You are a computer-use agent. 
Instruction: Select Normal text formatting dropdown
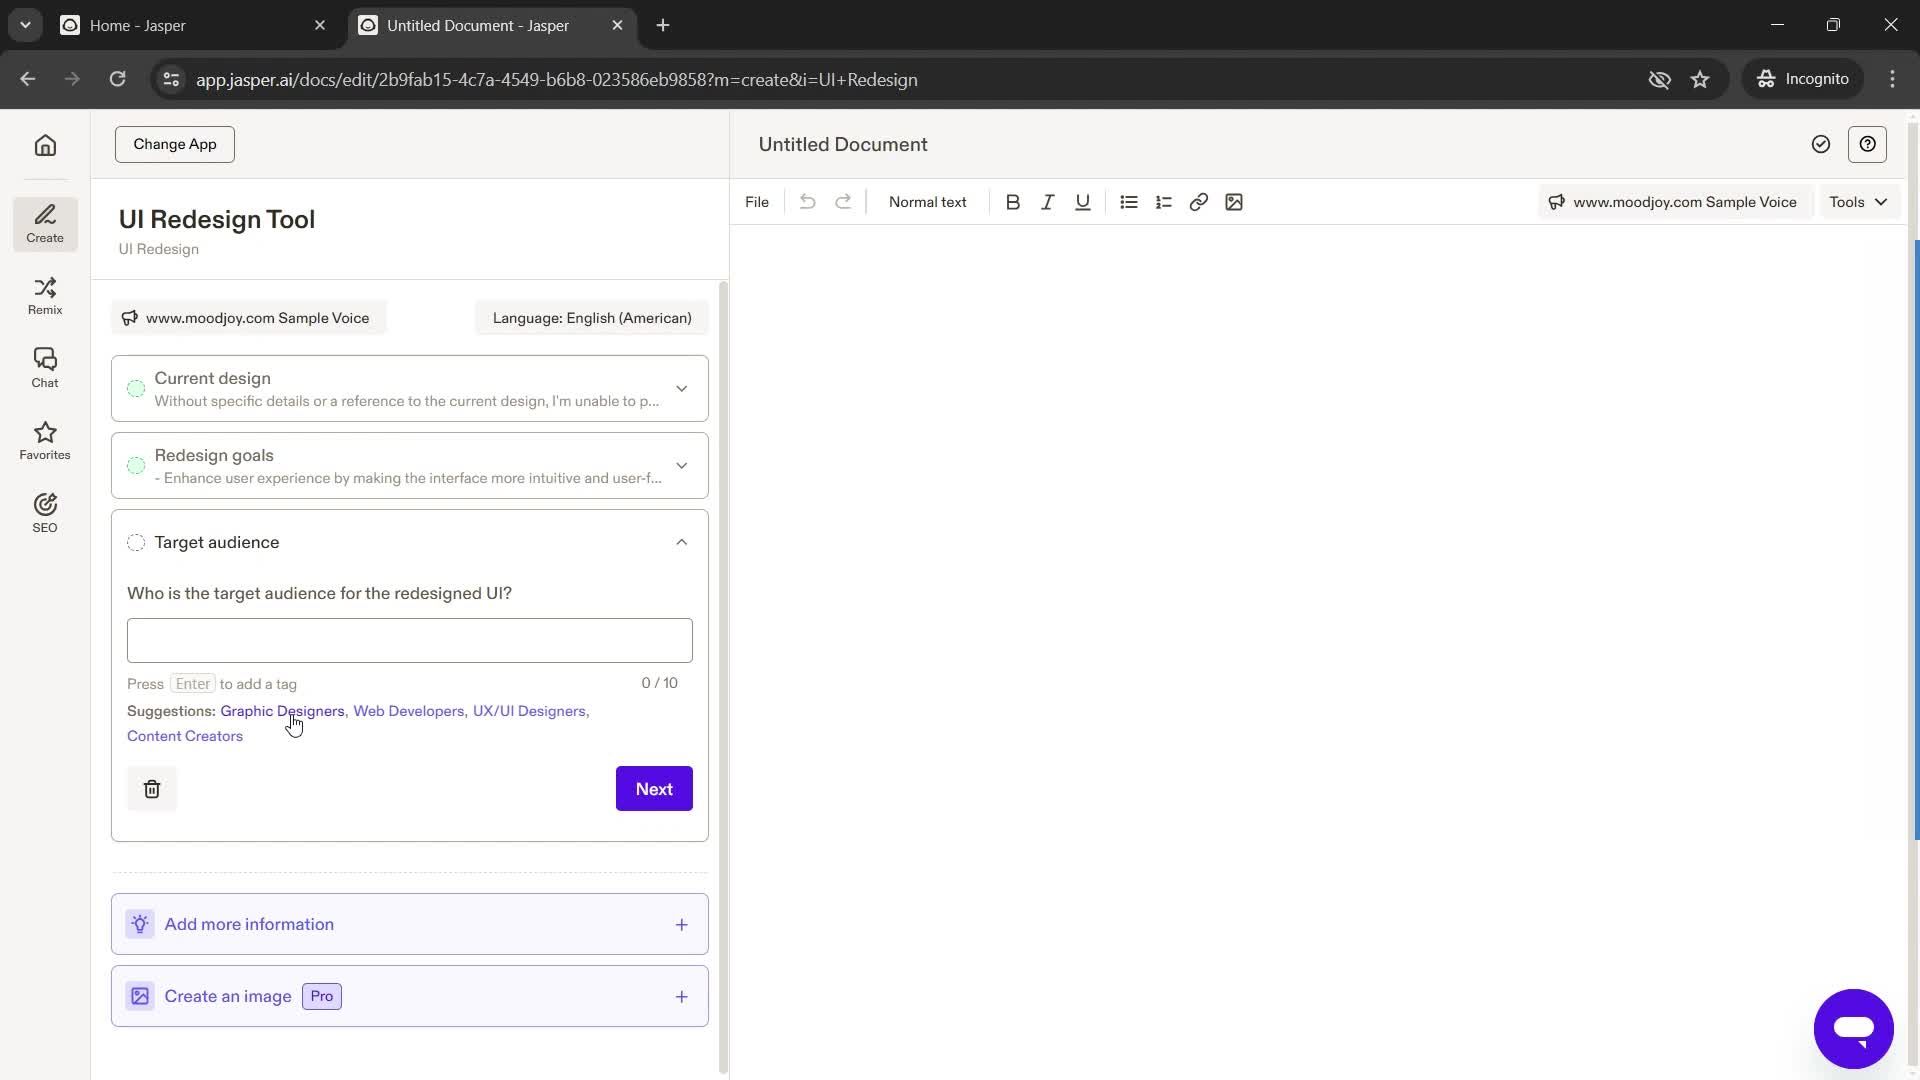(x=927, y=202)
